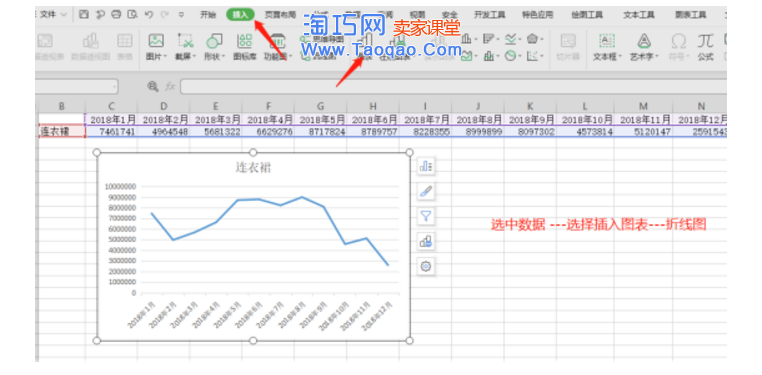Image resolution: width=762 pixels, height=375 pixels.
Task: Click the 符号 Omega symbol icon
Action: pos(678,41)
